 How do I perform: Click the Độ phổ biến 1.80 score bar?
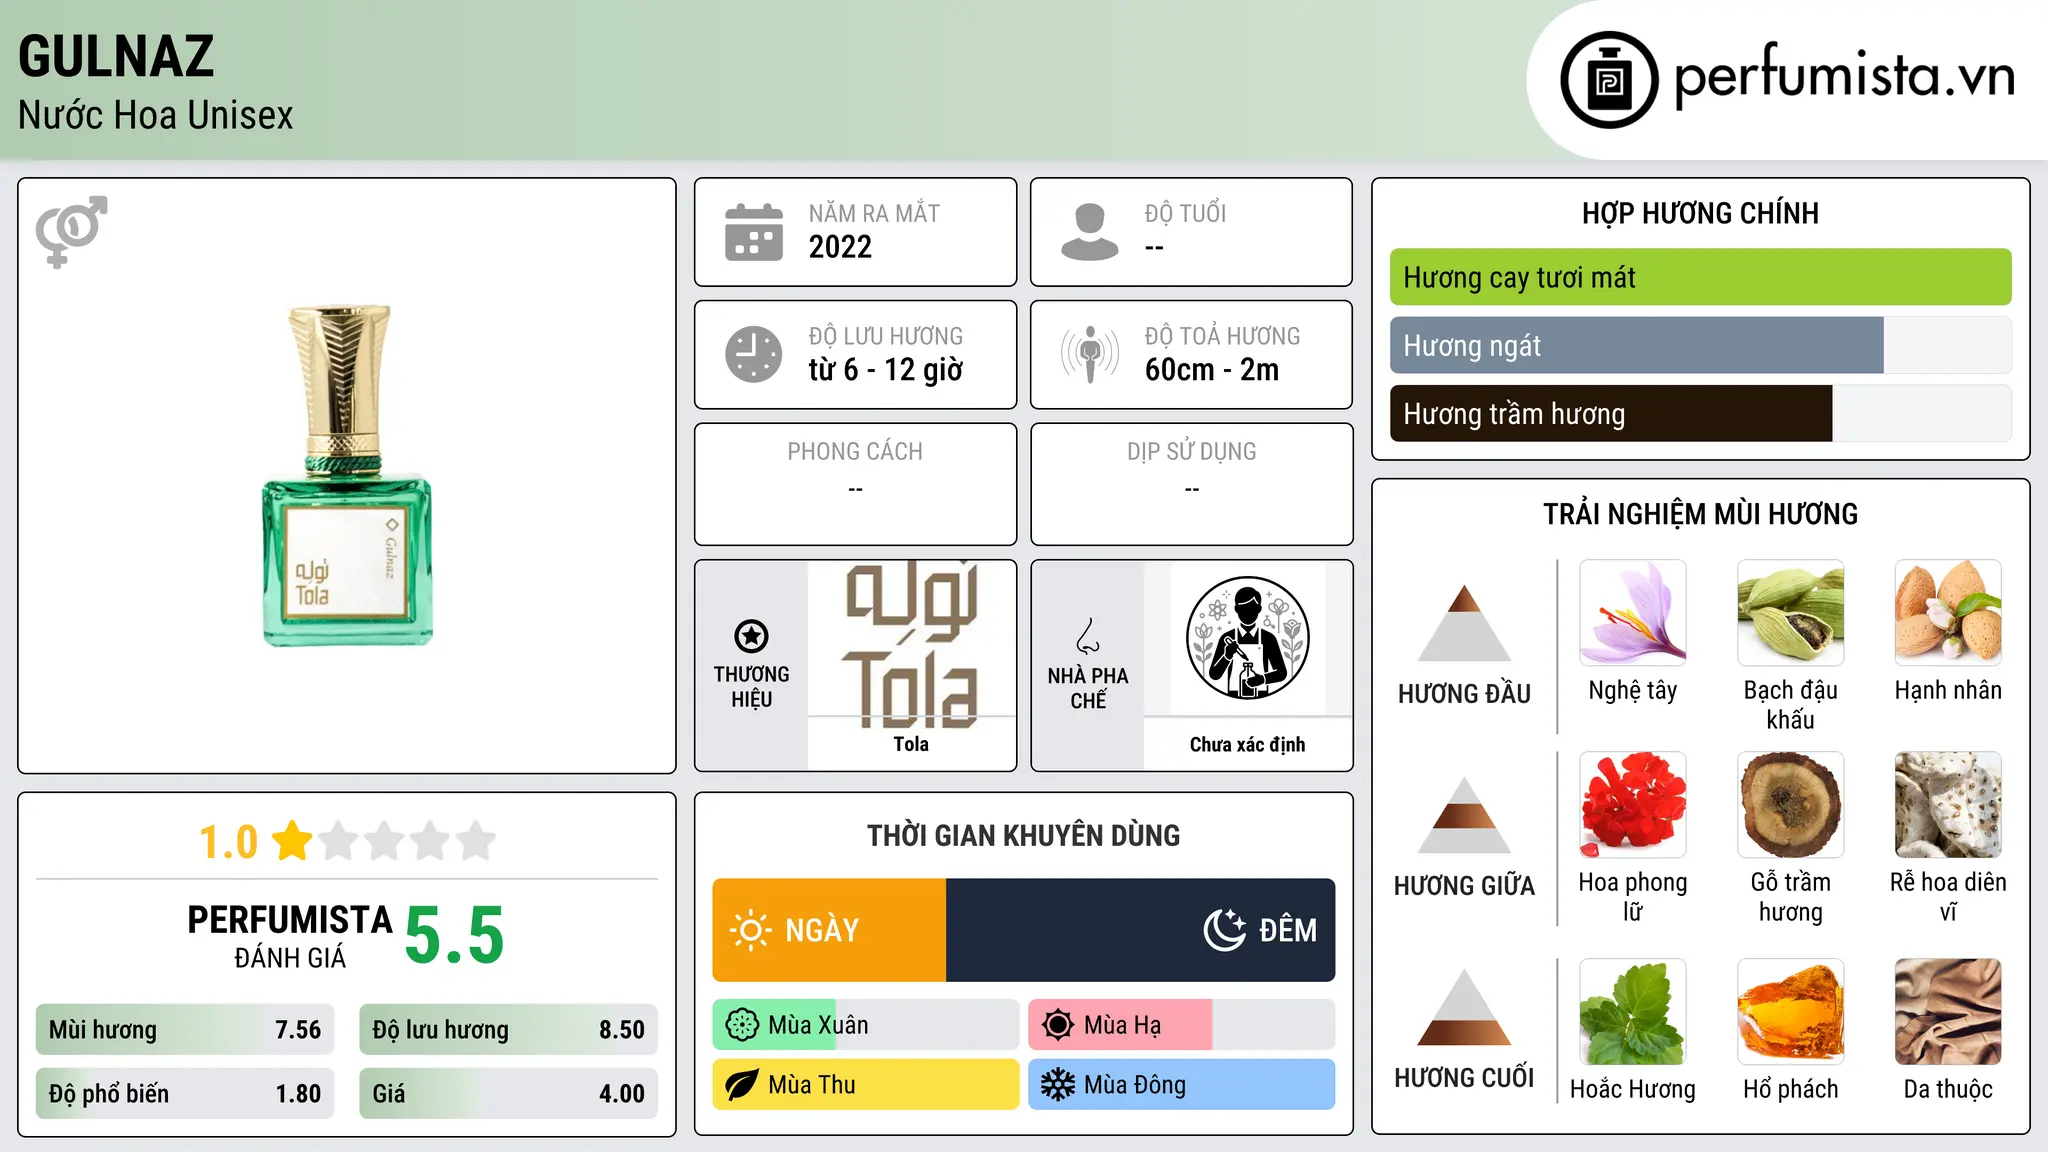pos(185,1093)
